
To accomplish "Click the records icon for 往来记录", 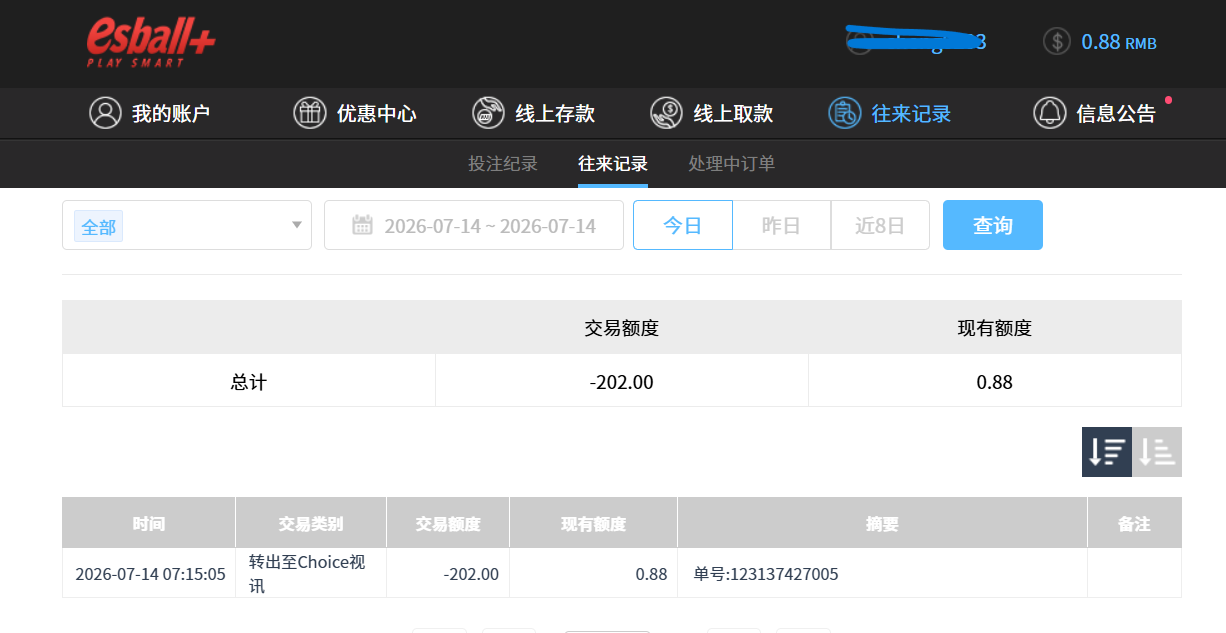I will coord(845,113).
